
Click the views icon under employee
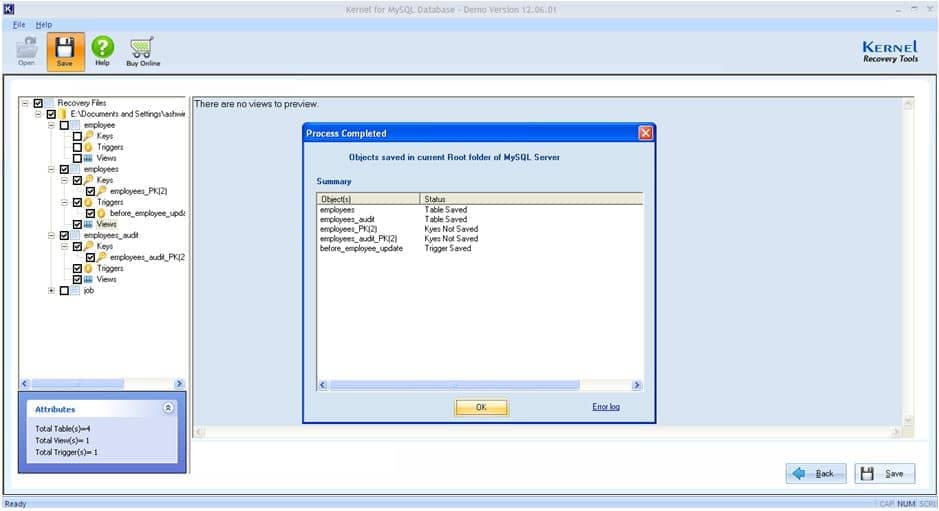pyautogui.click(x=89, y=158)
